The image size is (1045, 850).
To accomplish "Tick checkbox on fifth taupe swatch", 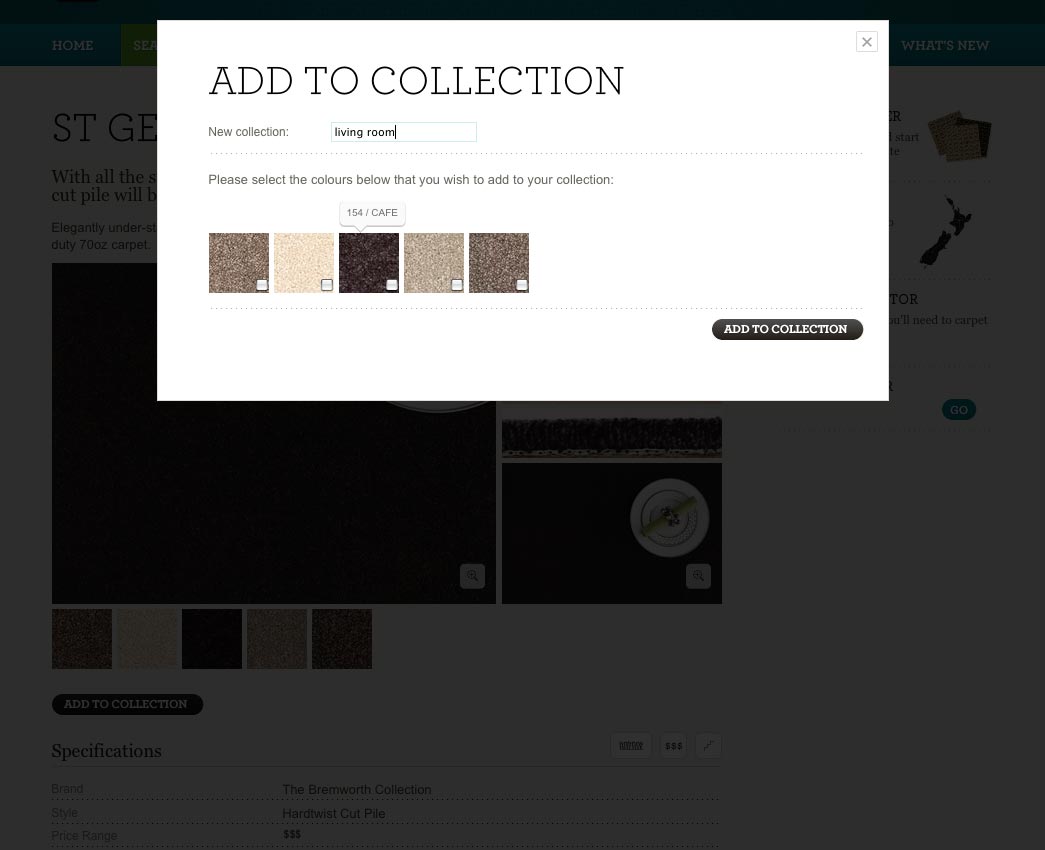I will (x=522, y=285).
